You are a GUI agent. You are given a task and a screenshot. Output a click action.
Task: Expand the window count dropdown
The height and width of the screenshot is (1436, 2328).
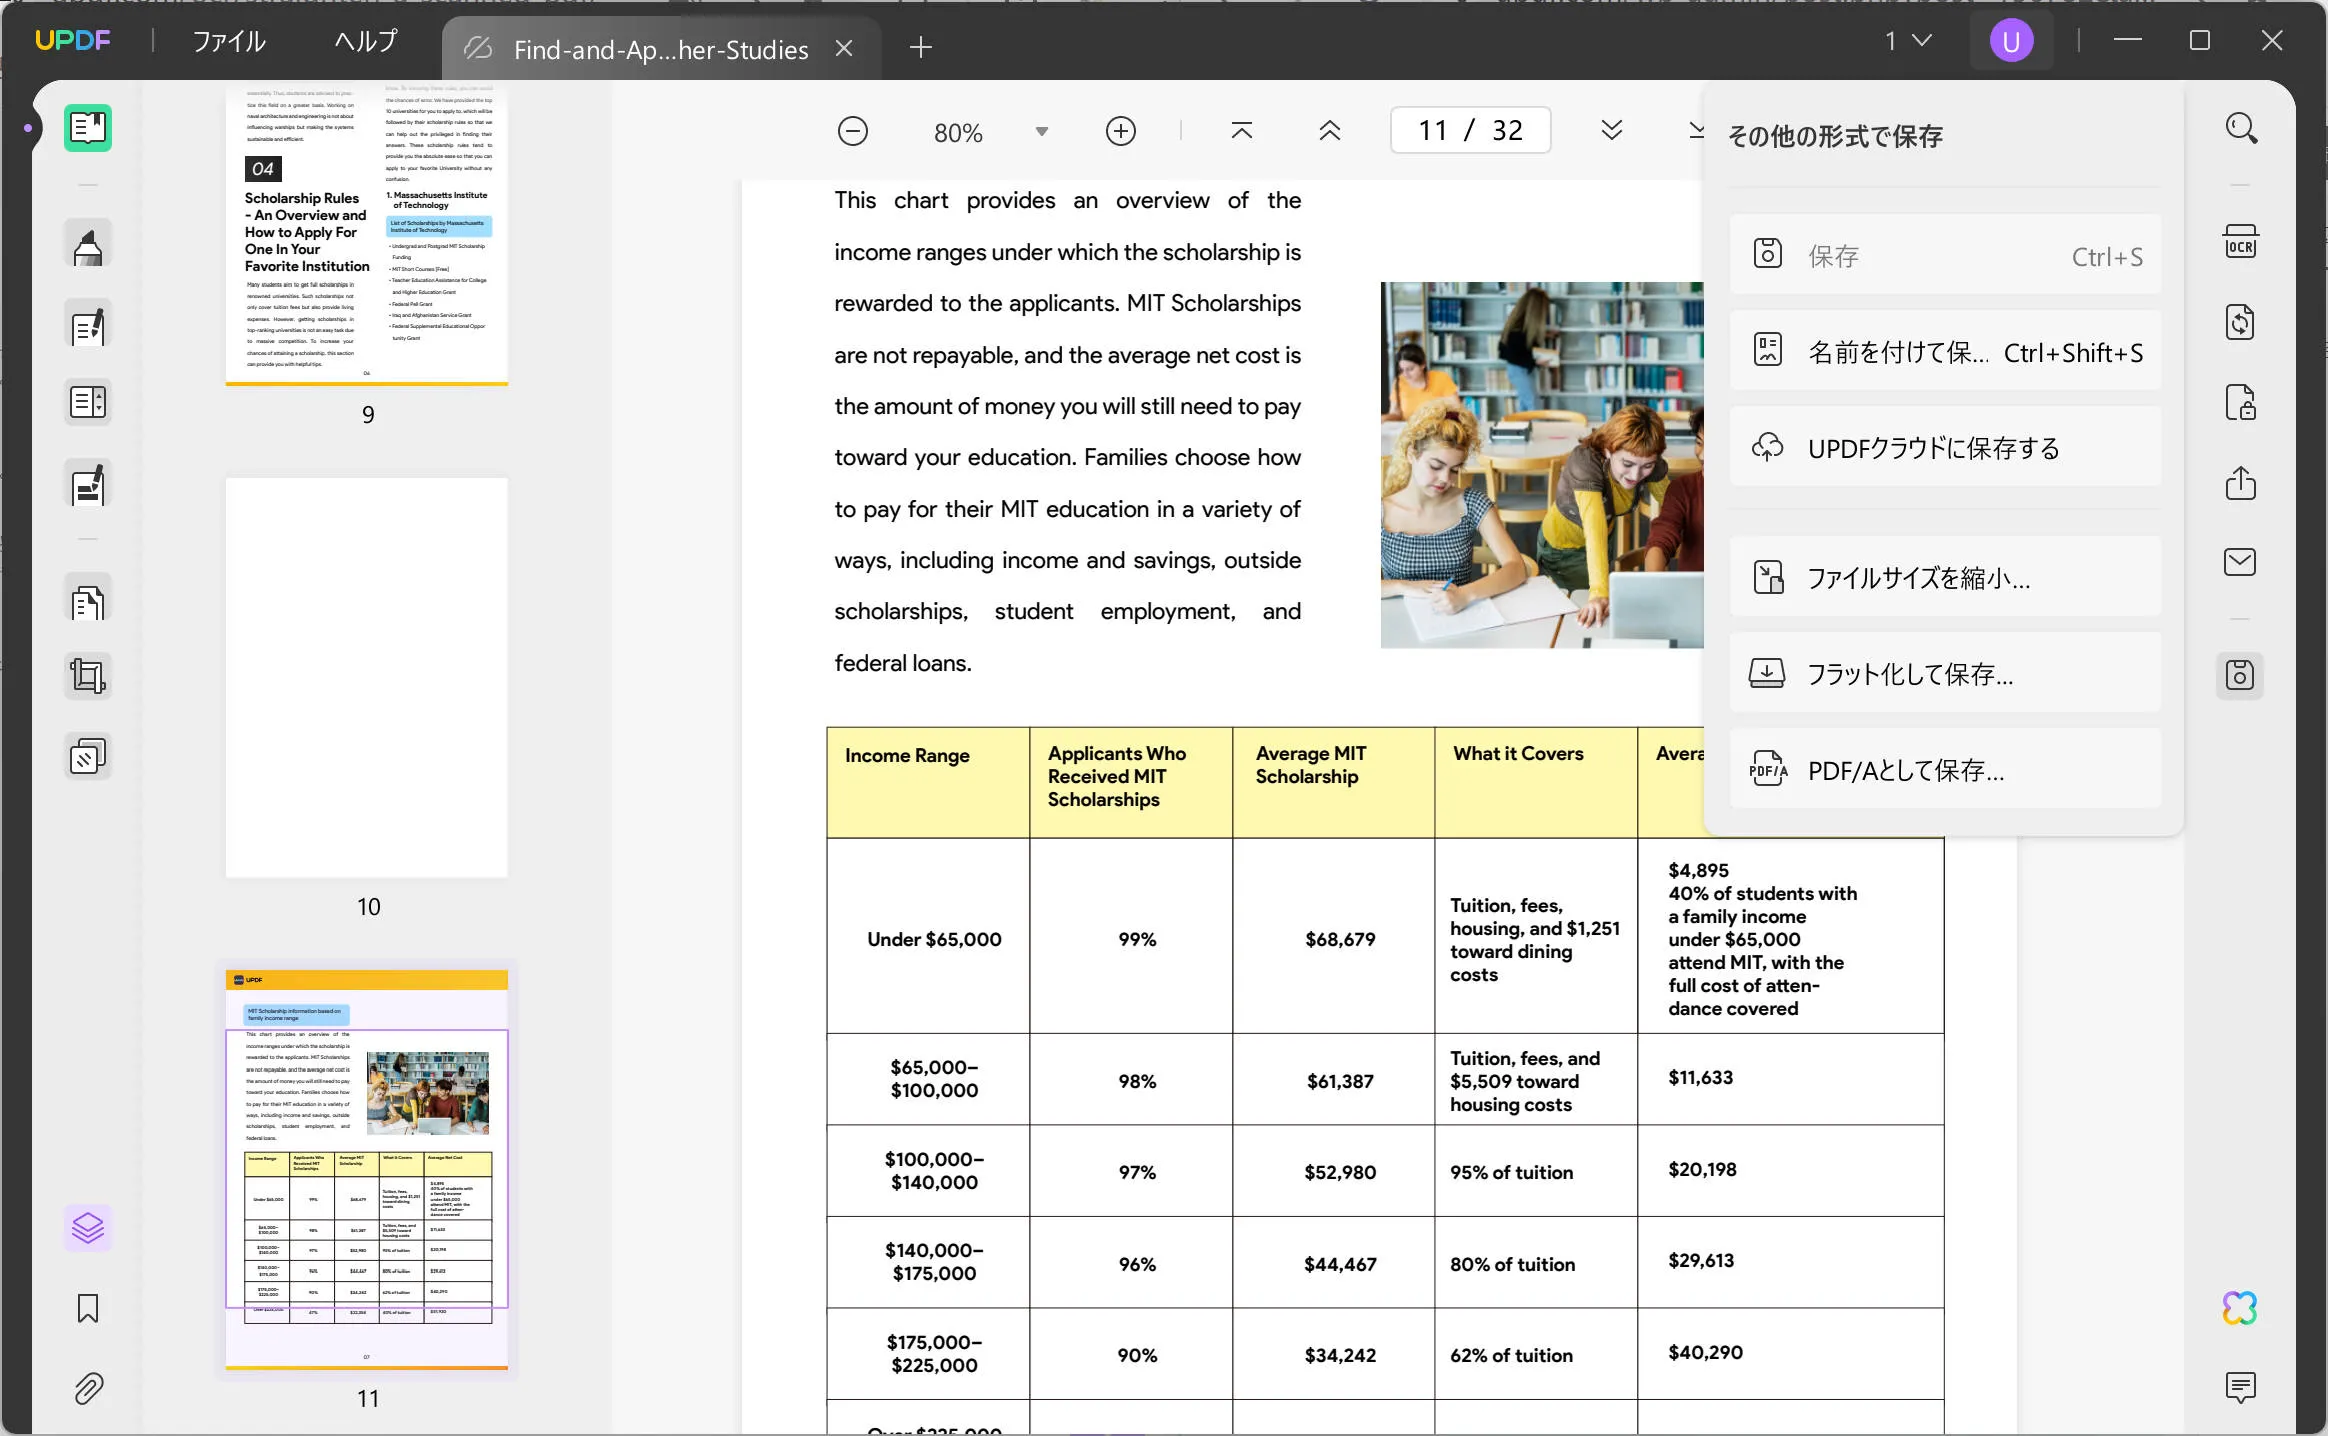click(1908, 41)
